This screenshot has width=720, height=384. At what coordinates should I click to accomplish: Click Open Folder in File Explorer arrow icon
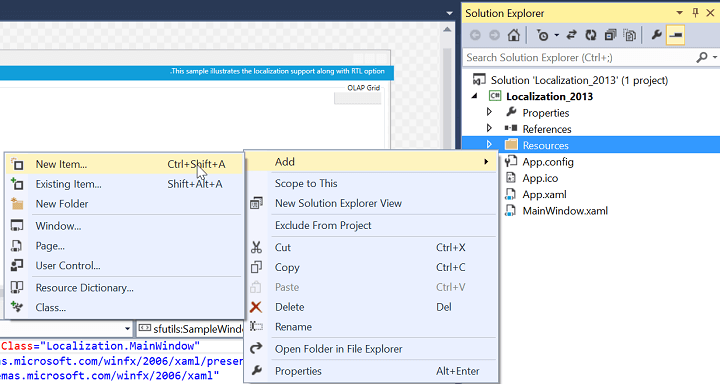click(x=256, y=349)
